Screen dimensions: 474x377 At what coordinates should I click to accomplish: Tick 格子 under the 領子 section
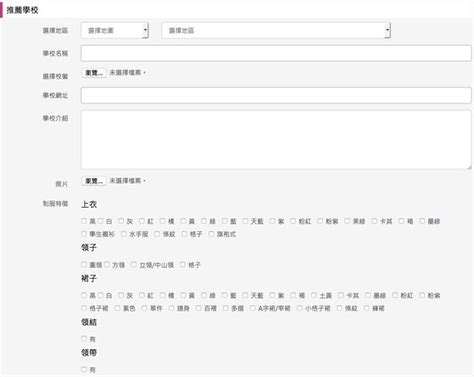[183, 265]
